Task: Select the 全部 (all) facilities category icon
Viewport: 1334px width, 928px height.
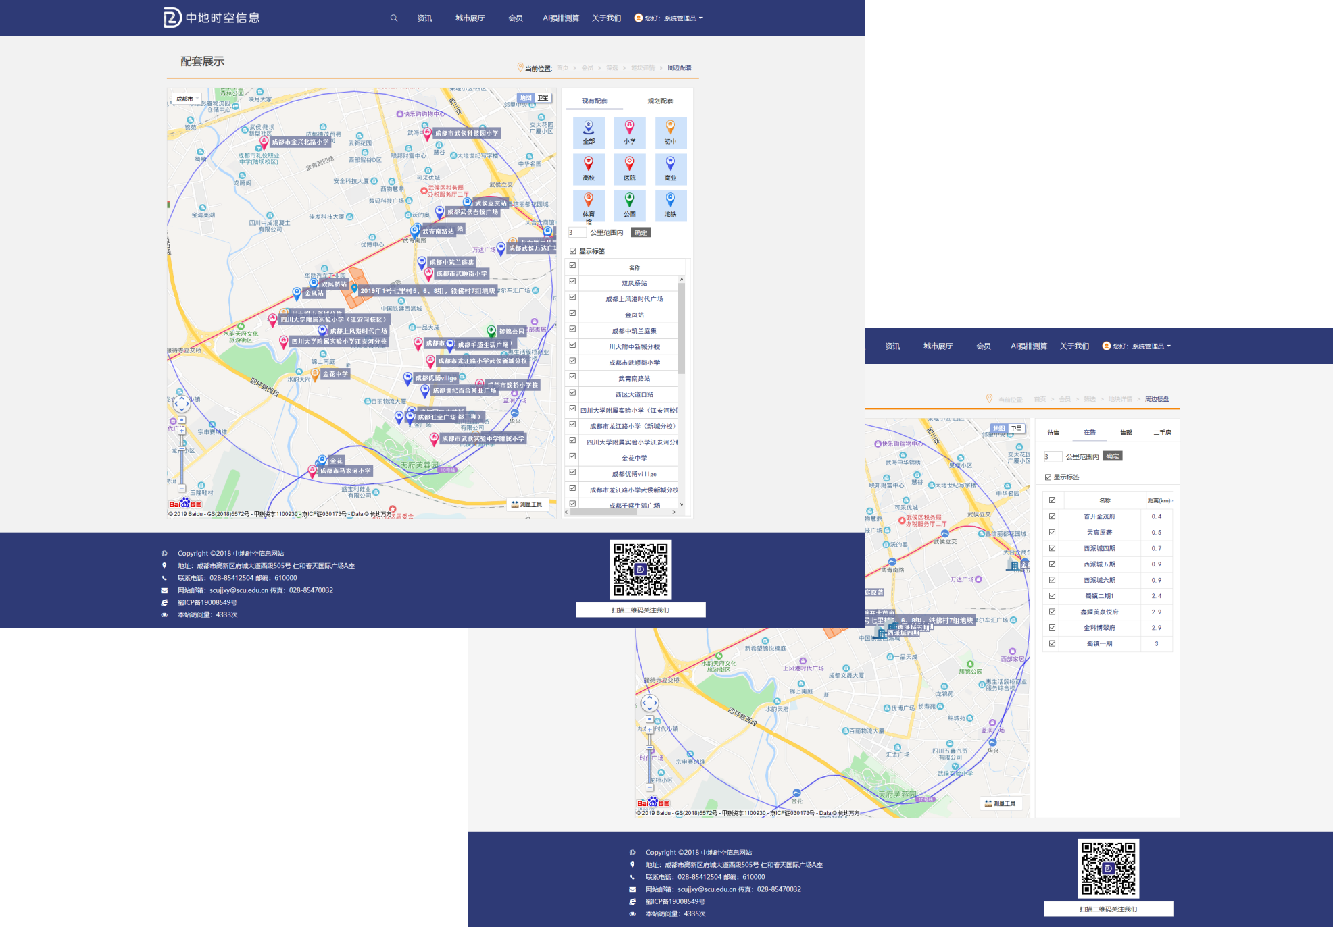Action: [x=588, y=132]
